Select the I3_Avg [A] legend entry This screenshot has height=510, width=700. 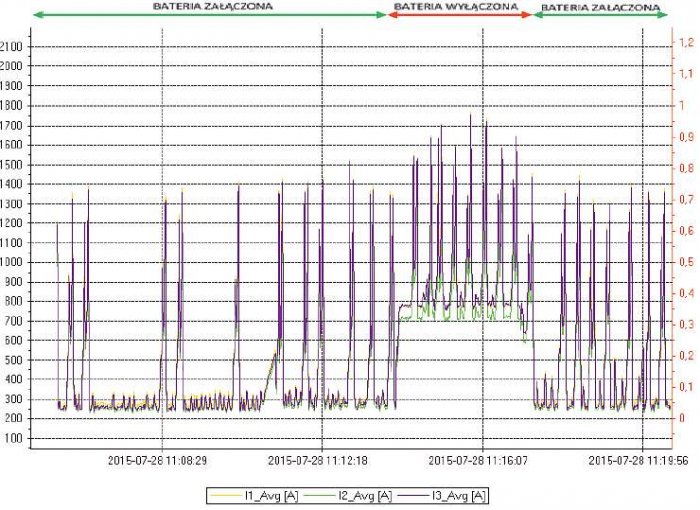tap(442, 495)
